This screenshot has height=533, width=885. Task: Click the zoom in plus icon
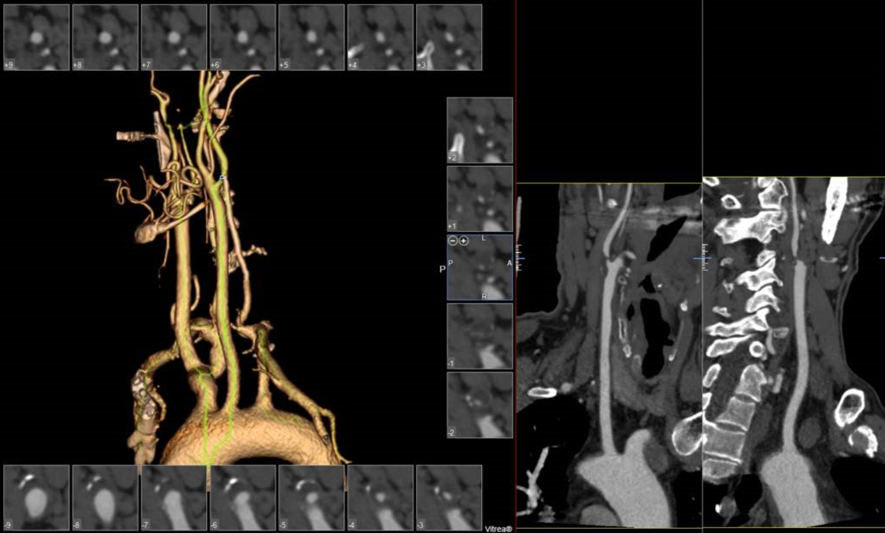(464, 242)
